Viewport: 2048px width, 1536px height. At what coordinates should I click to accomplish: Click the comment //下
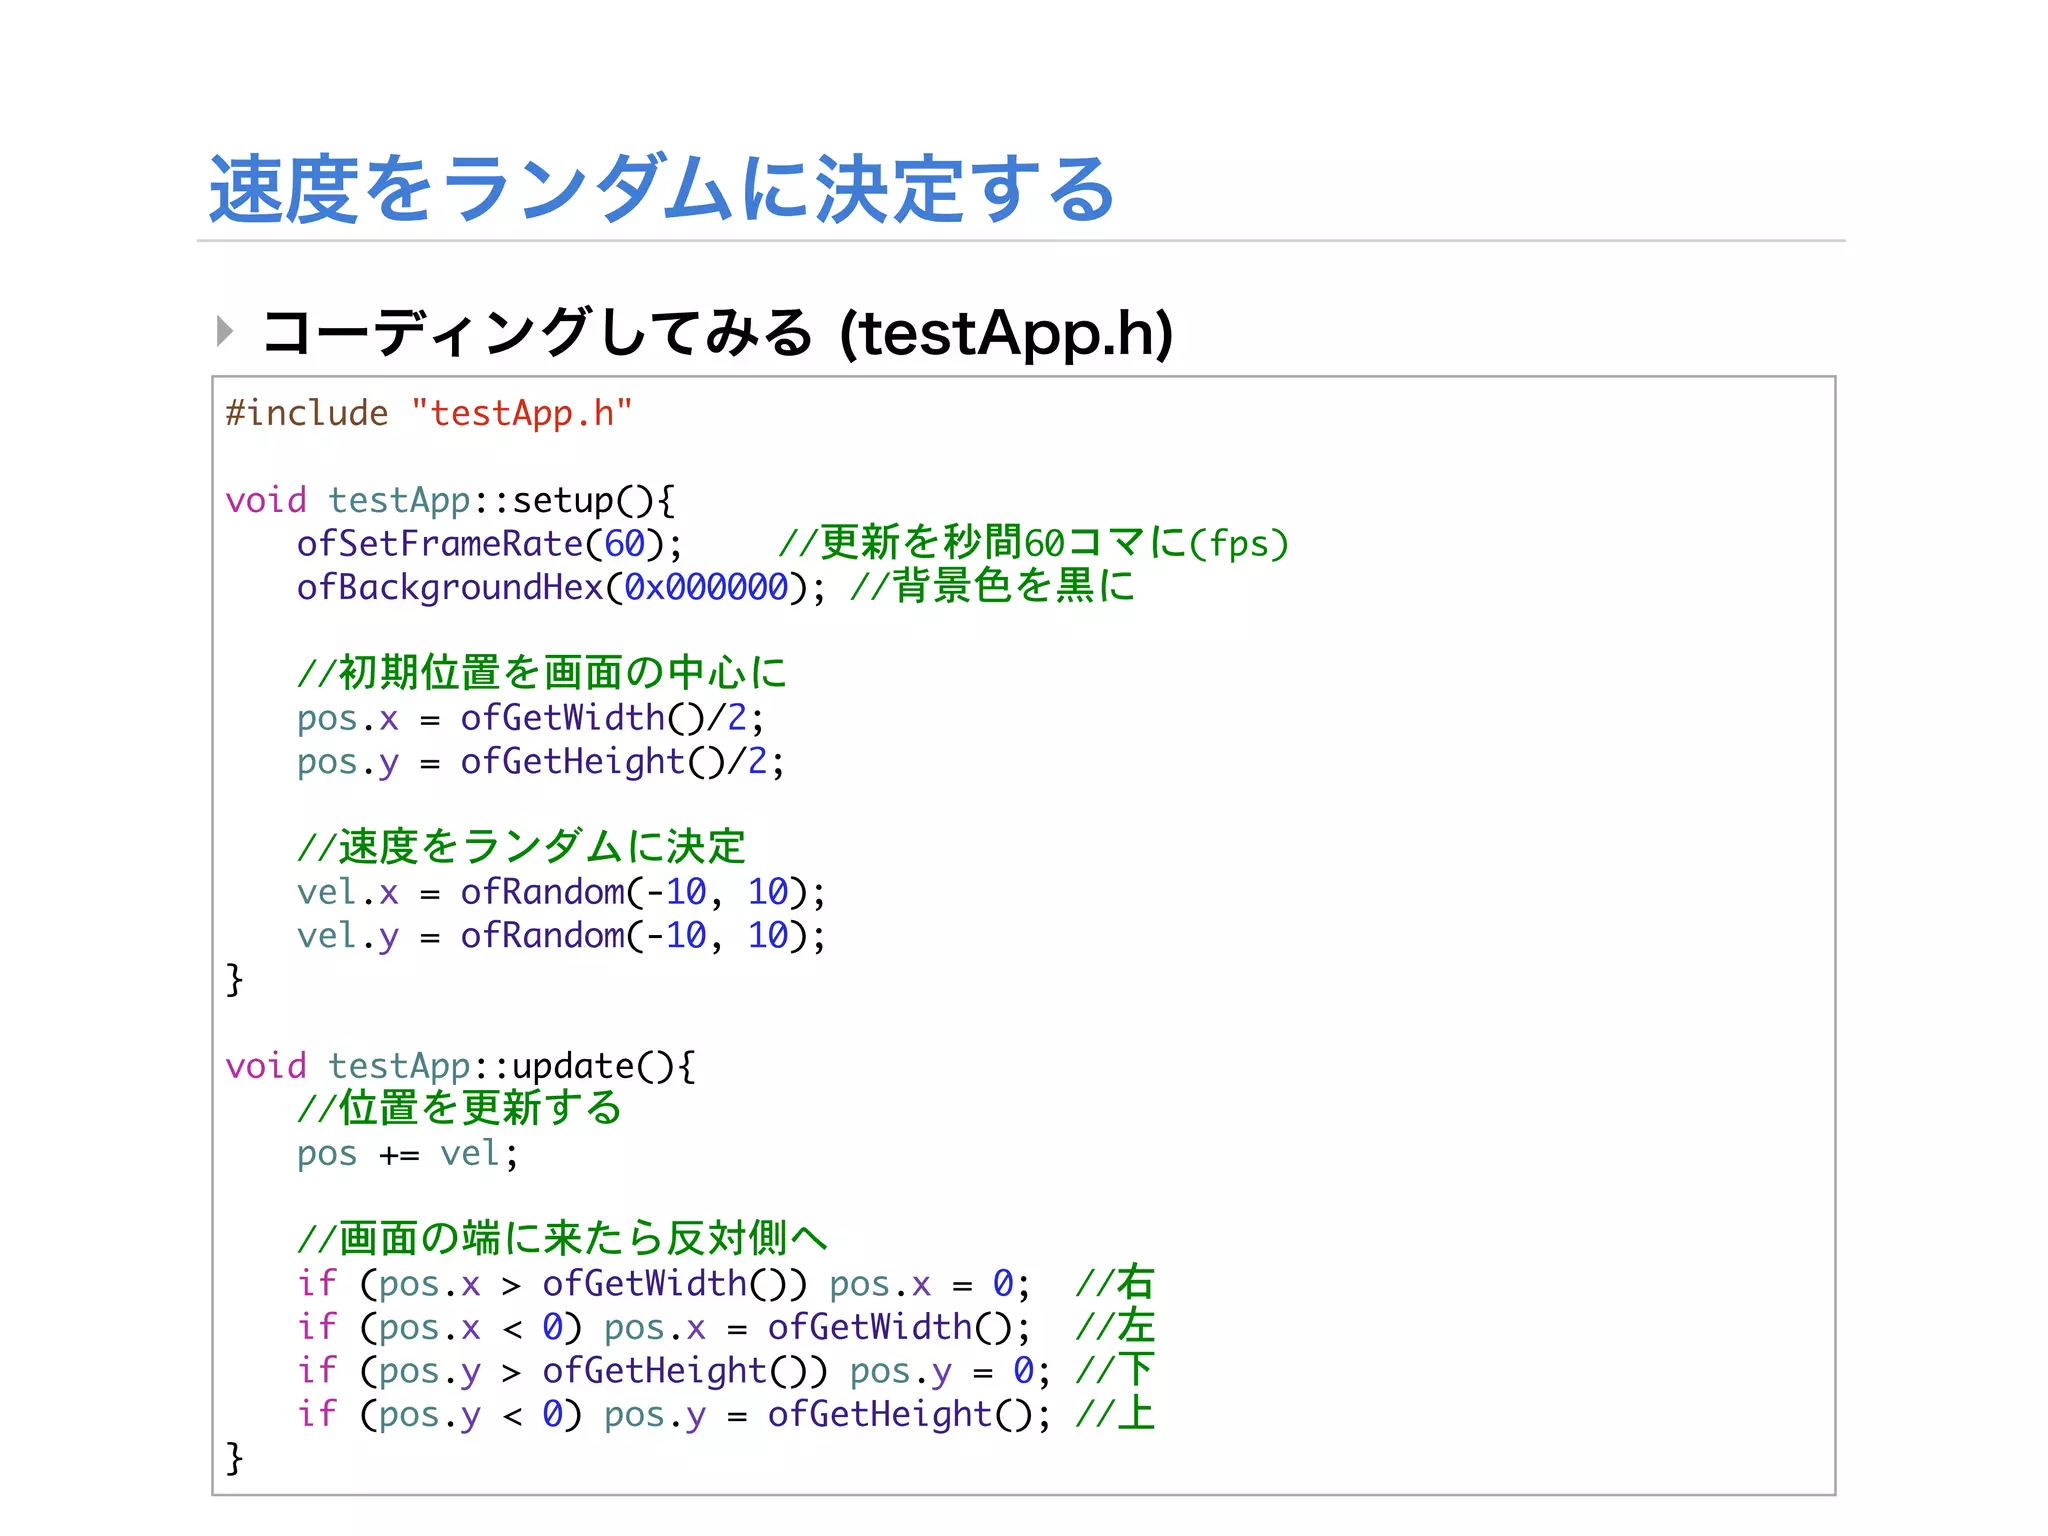[1115, 1371]
